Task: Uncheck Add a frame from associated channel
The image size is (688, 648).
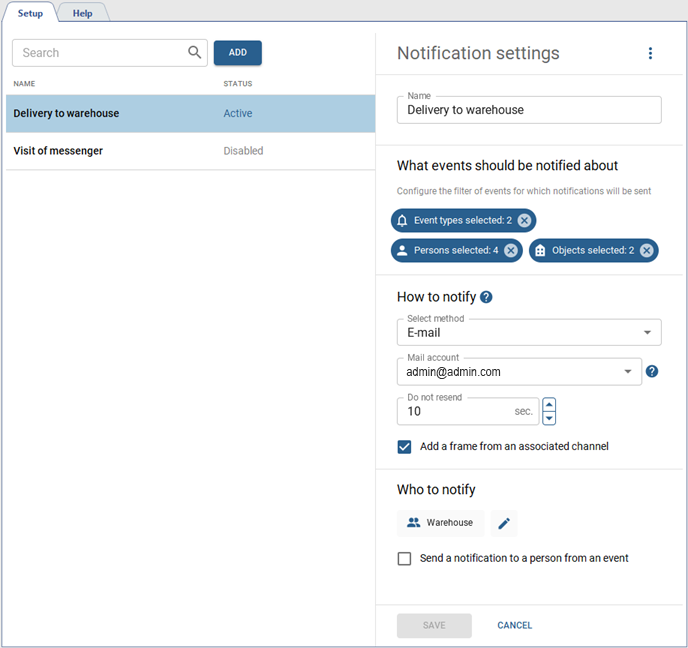Action: pos(405,447)
